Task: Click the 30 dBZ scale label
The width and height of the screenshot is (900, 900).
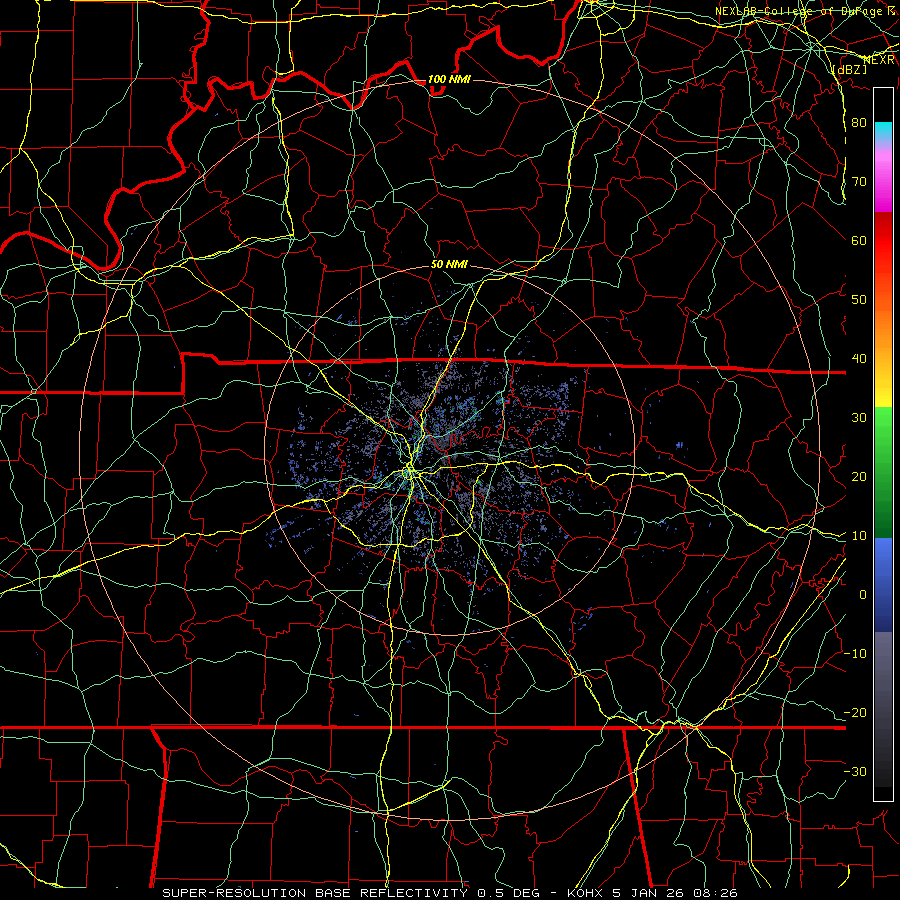Action: [859, 418]
